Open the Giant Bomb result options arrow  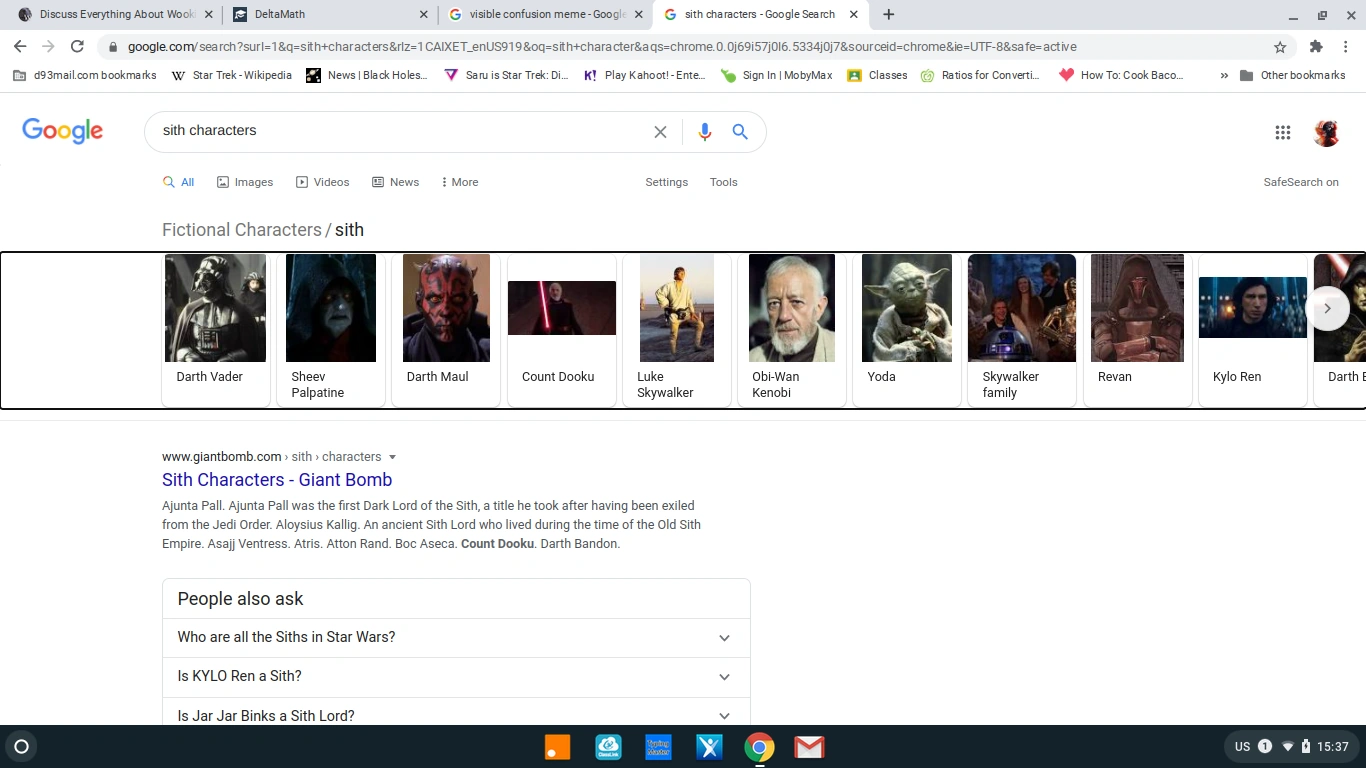point(392,456)
